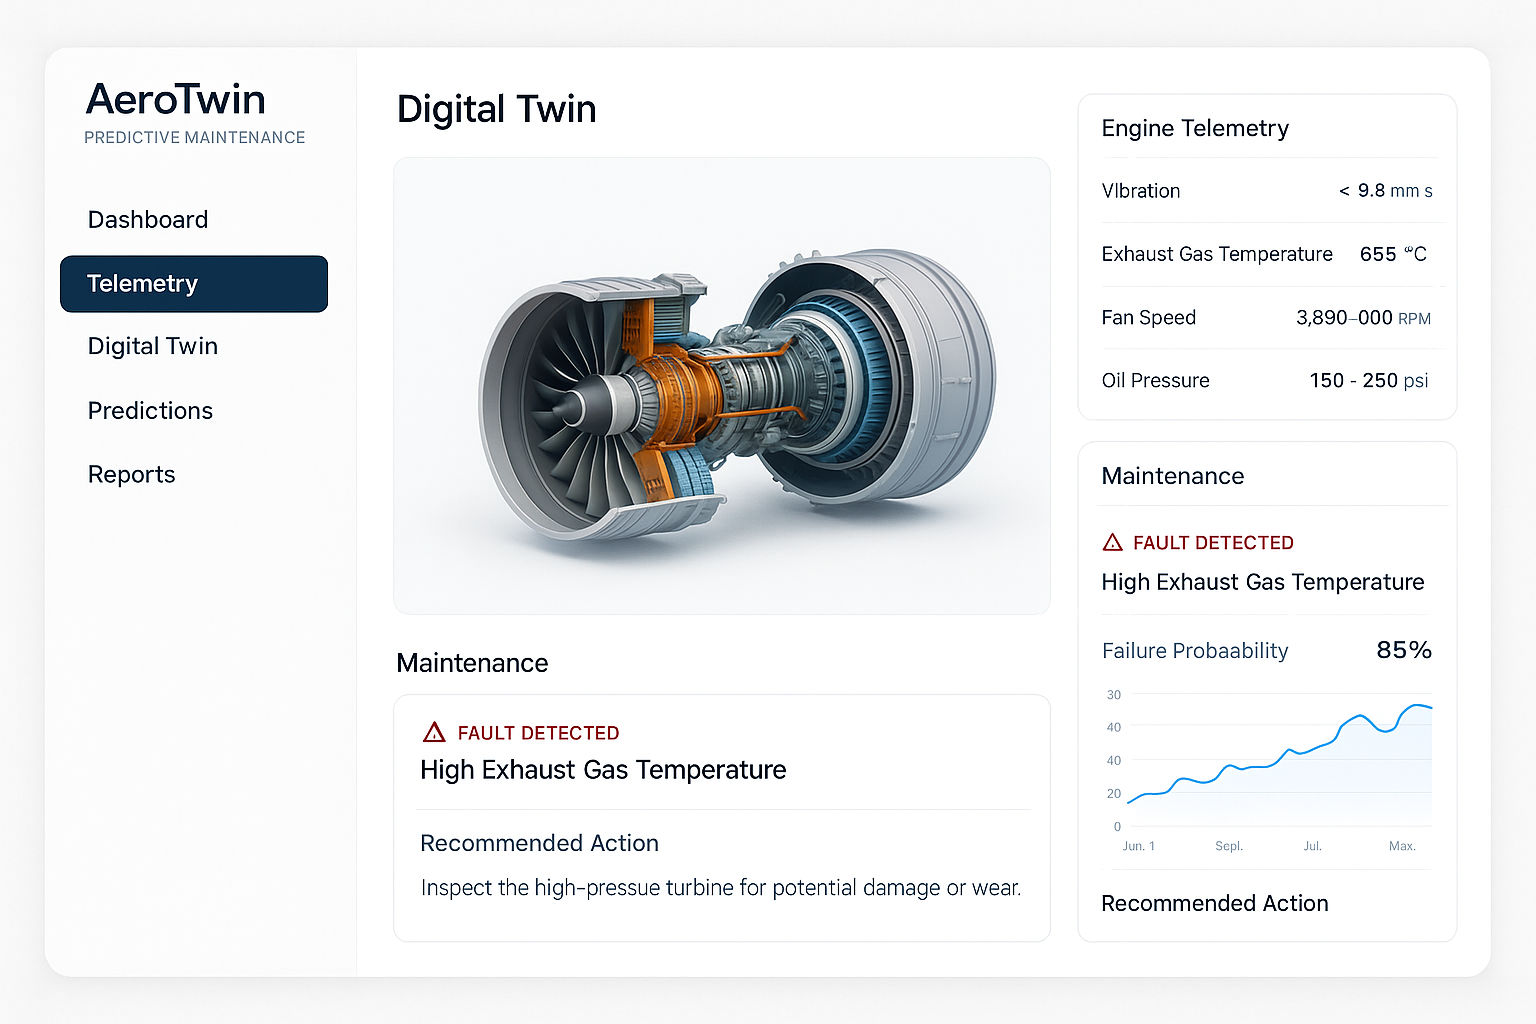Click the Sepl. chart axis label
Viewport: 1536px width, 1024px height.
pyautogui.click(x=1229, y=846)
